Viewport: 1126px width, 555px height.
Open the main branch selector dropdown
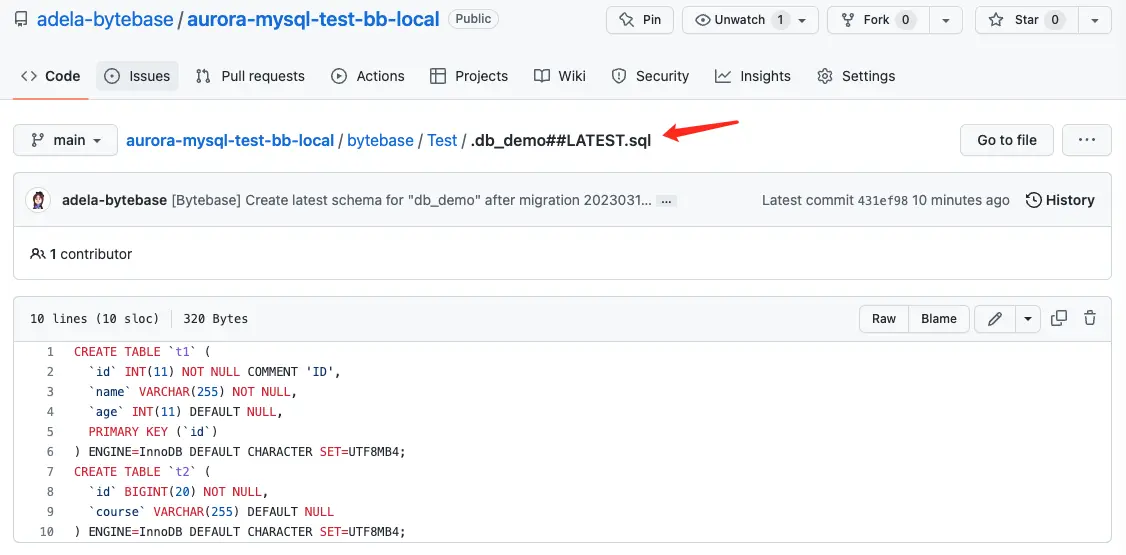(65, 140)
